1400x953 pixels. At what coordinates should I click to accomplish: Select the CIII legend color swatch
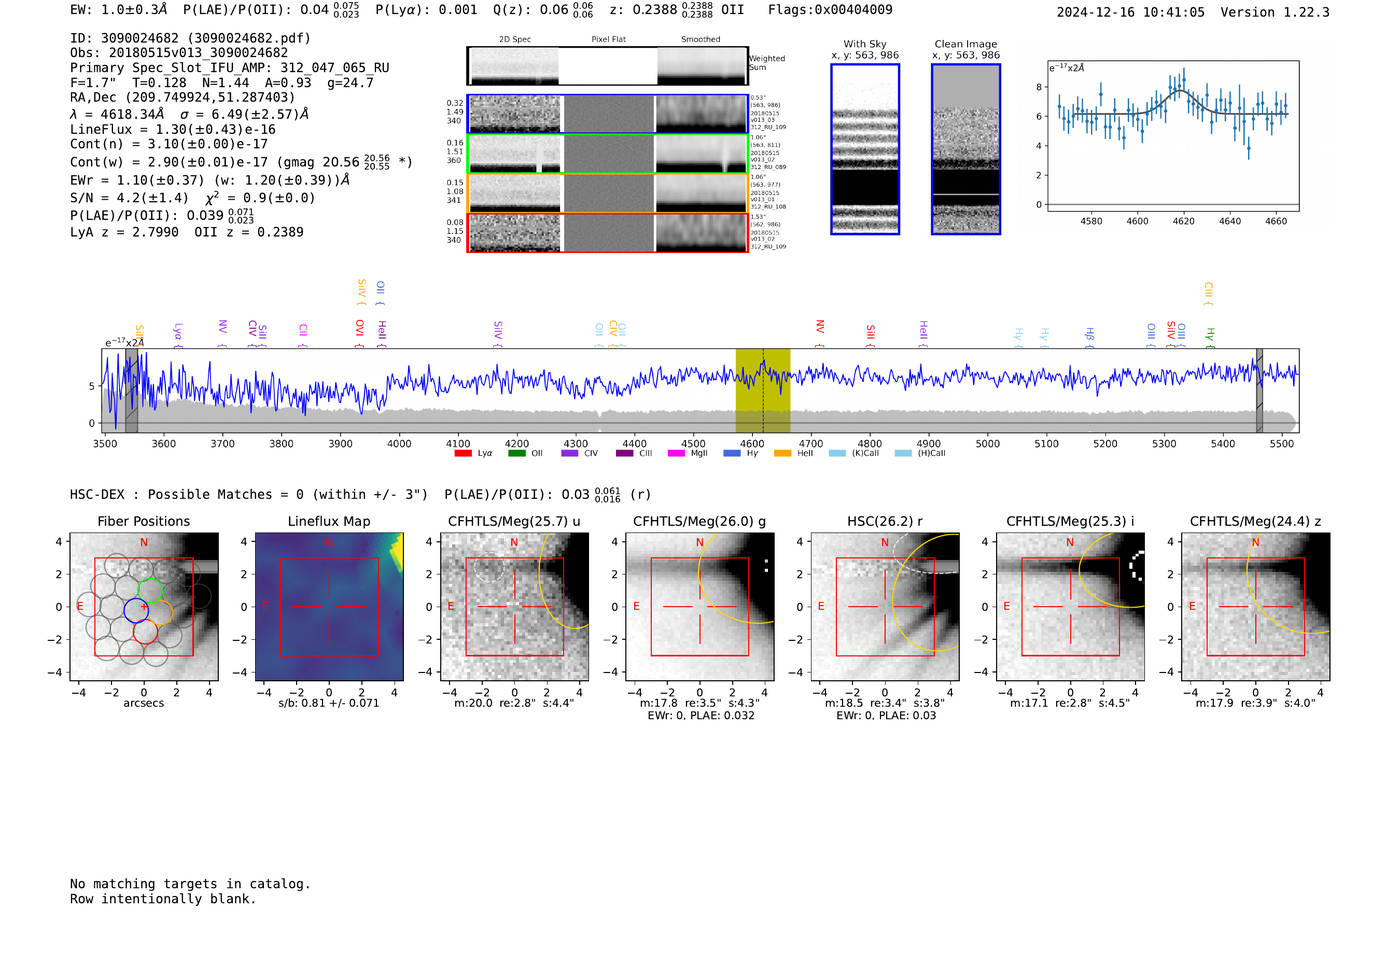[x=625, y=454]
